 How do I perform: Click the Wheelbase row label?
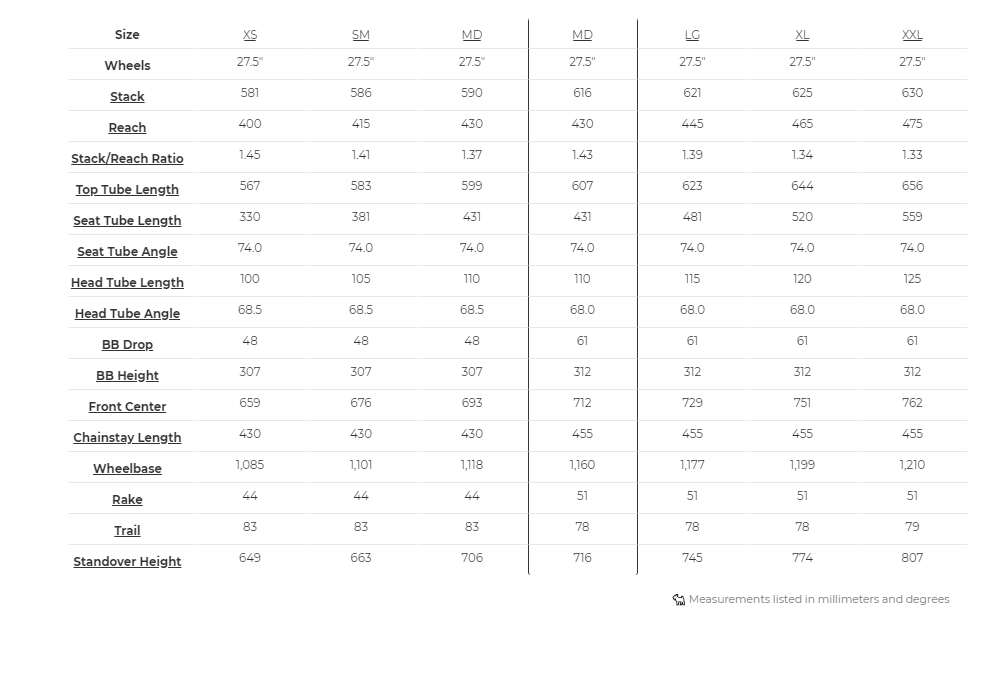point(127,469)
